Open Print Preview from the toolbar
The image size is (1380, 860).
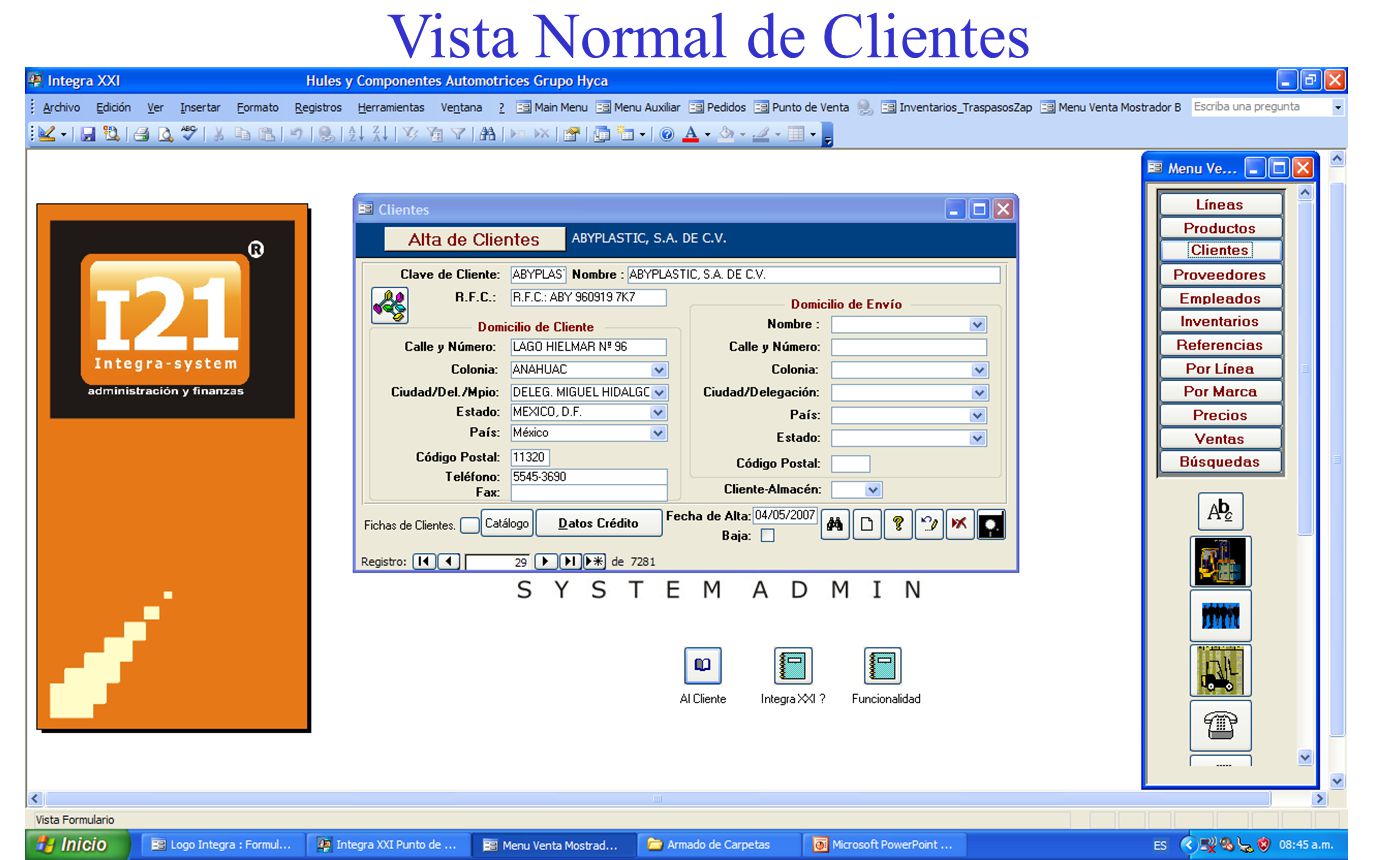[166, 133]
